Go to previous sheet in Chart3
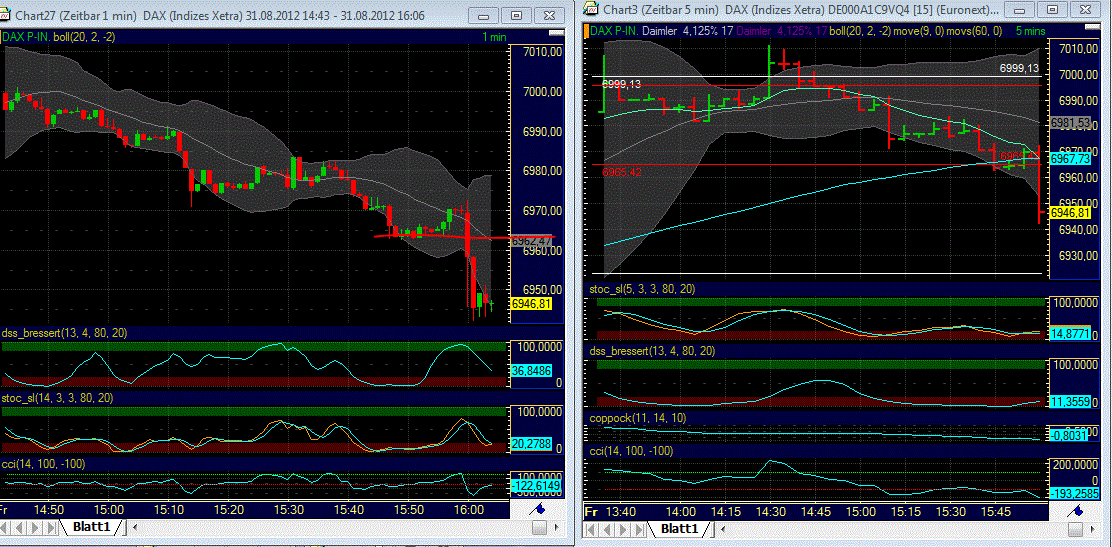1112x547 pixels. [604, 529]
